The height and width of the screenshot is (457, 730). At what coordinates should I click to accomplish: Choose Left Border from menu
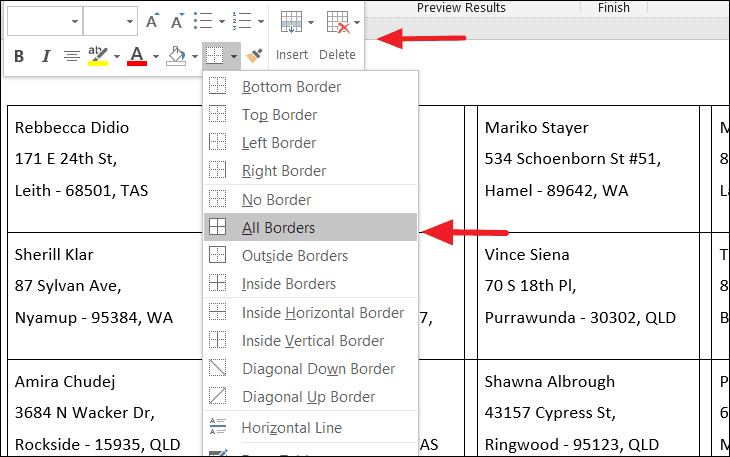311,142
